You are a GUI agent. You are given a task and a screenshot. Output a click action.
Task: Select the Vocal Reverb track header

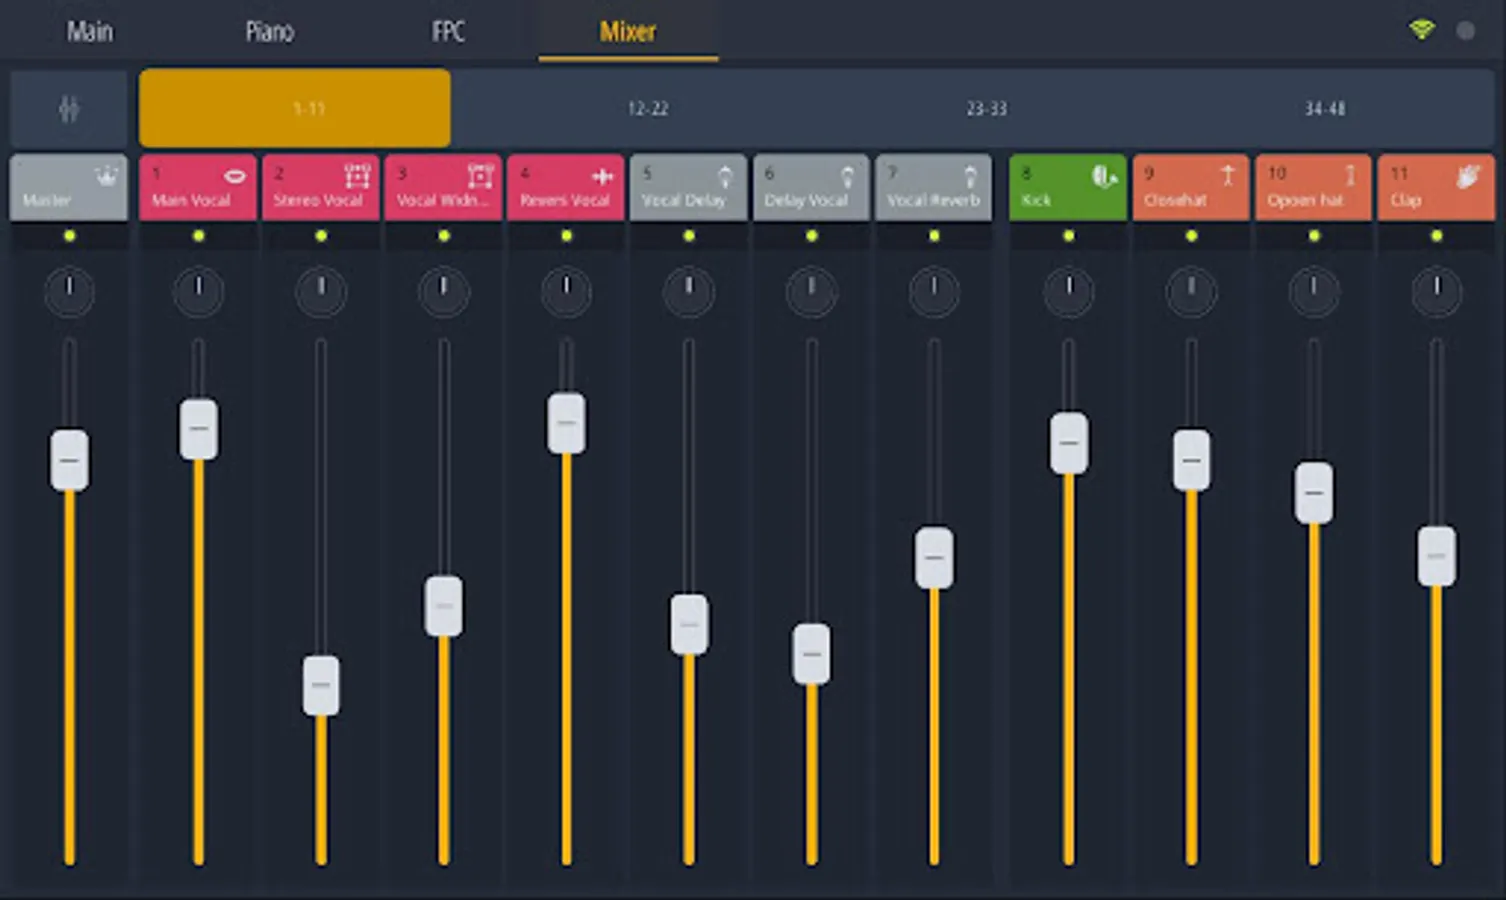click(x=933, y=187)
